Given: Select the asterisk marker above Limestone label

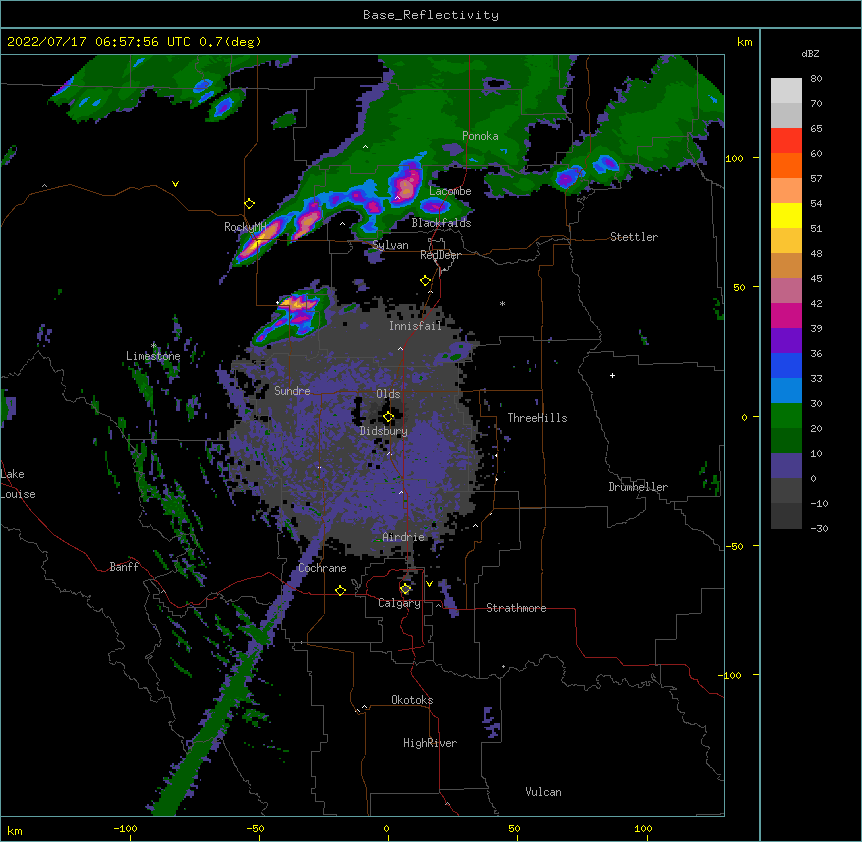Looking at the screenshot, I should tap(153, 346).
